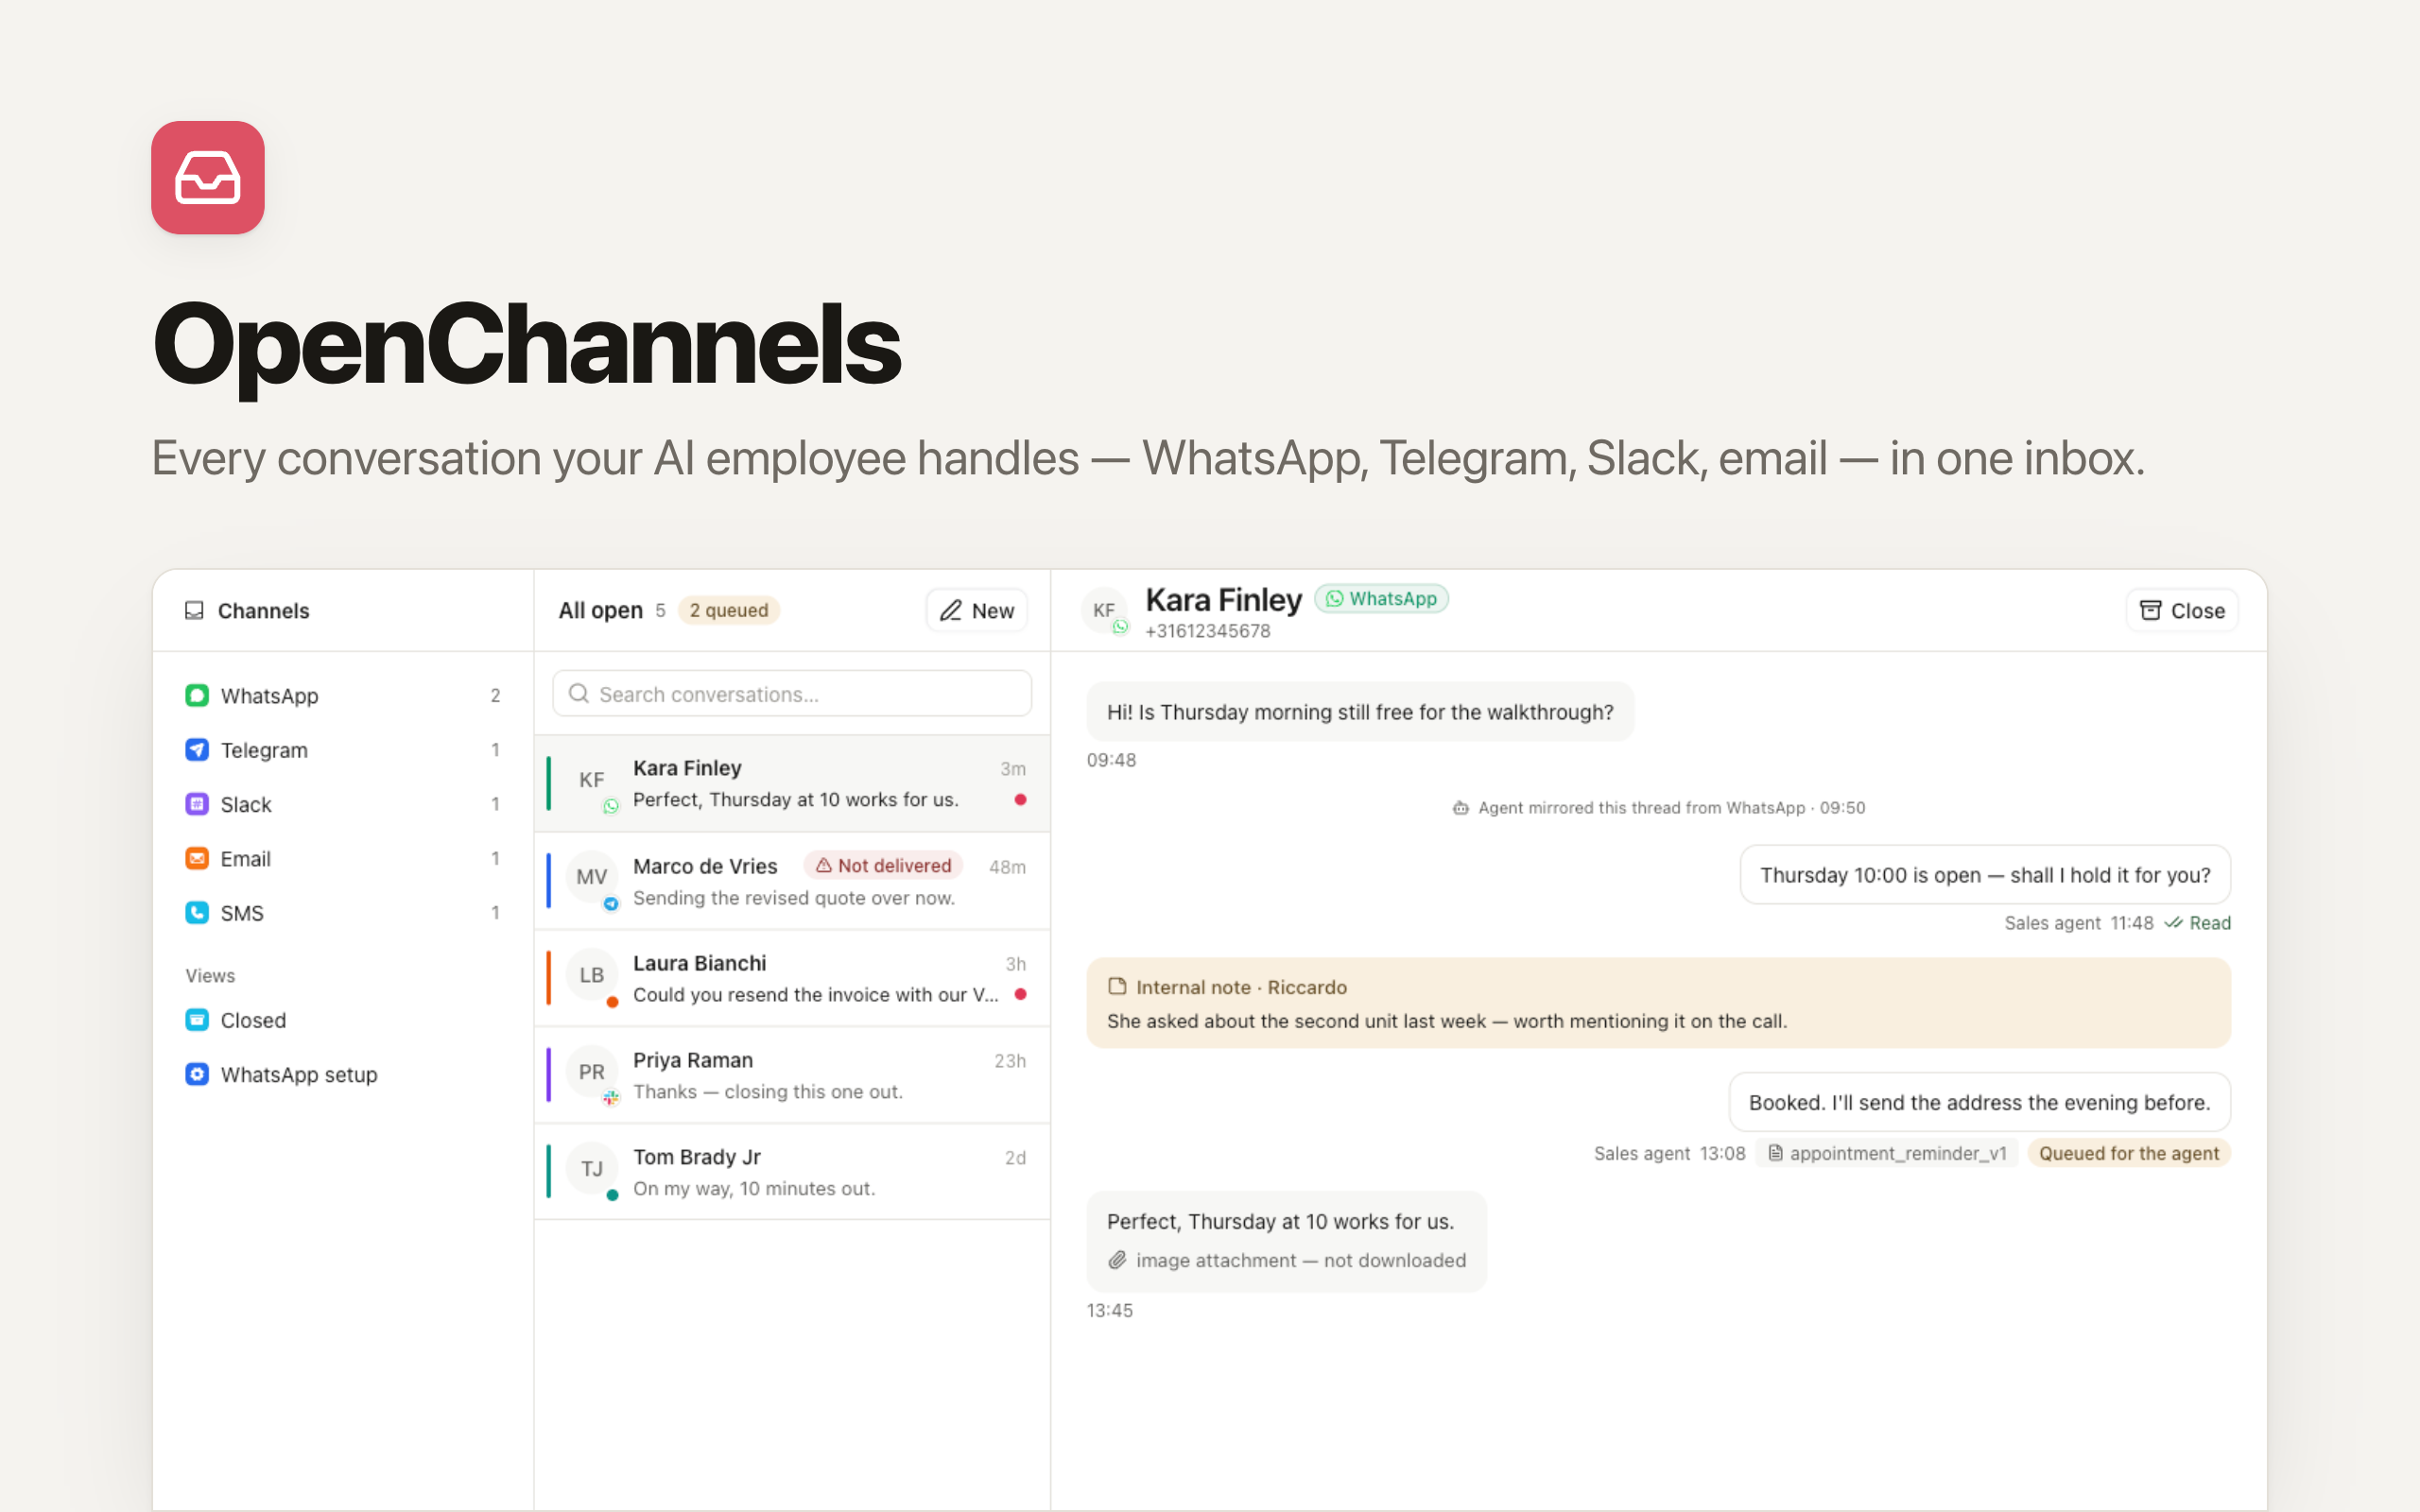Click 'image attachment — not downloaded' text

point(1301,1260)
